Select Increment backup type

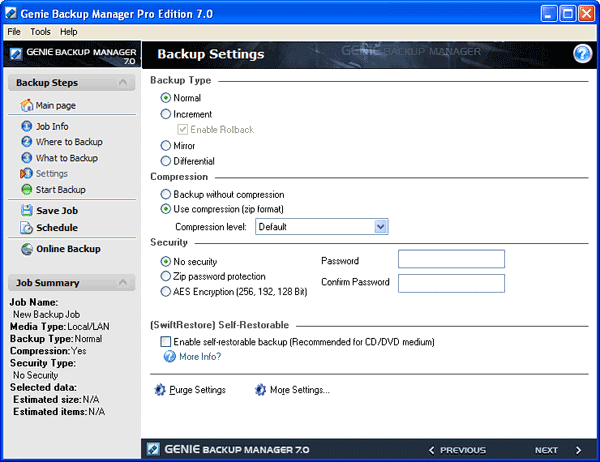[x=165, y=114]
